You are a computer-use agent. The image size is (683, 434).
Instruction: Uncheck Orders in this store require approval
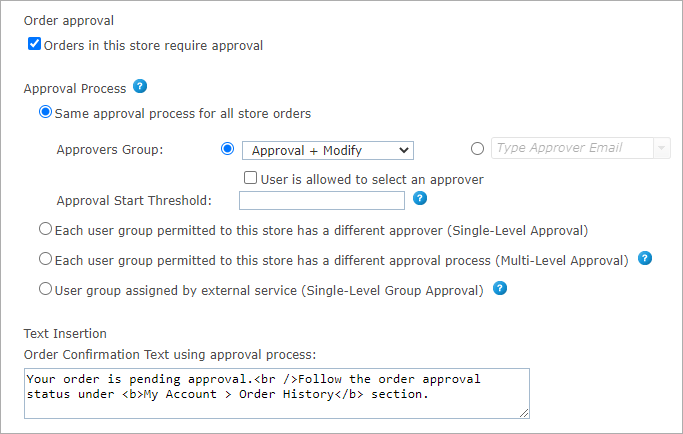pyautogui.click(x=35, y=44)
